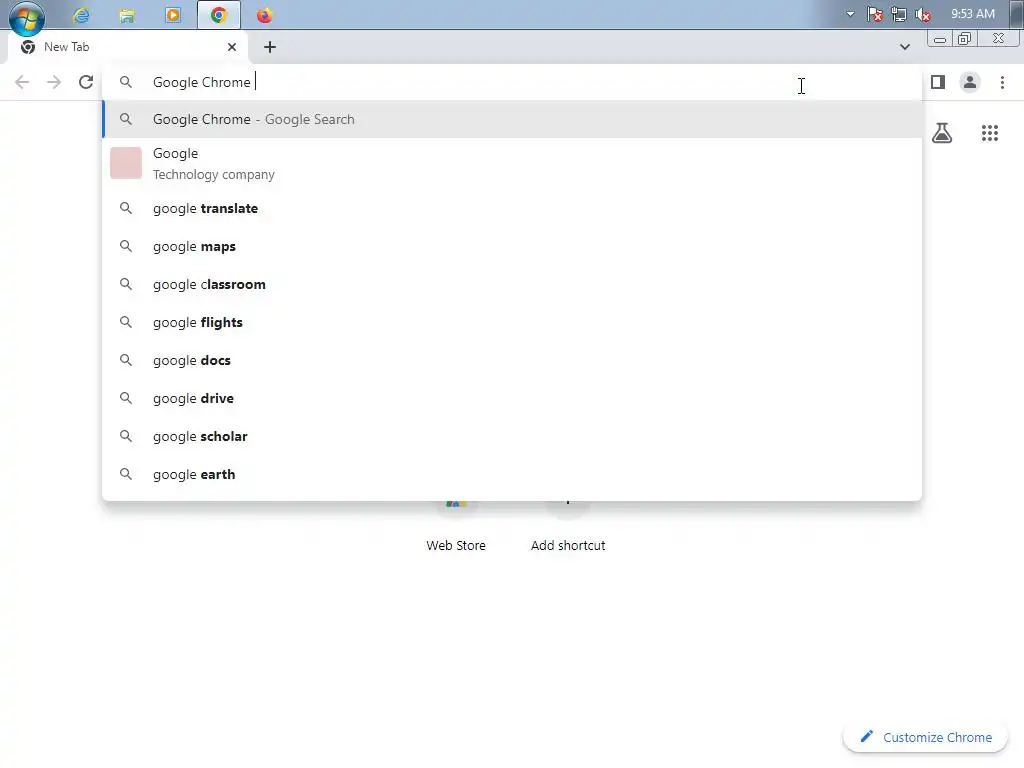Screen dimensions: 1024x768
Task: Select 'Google Chrome - Google Search' suggestion
Action: (512, 120)
